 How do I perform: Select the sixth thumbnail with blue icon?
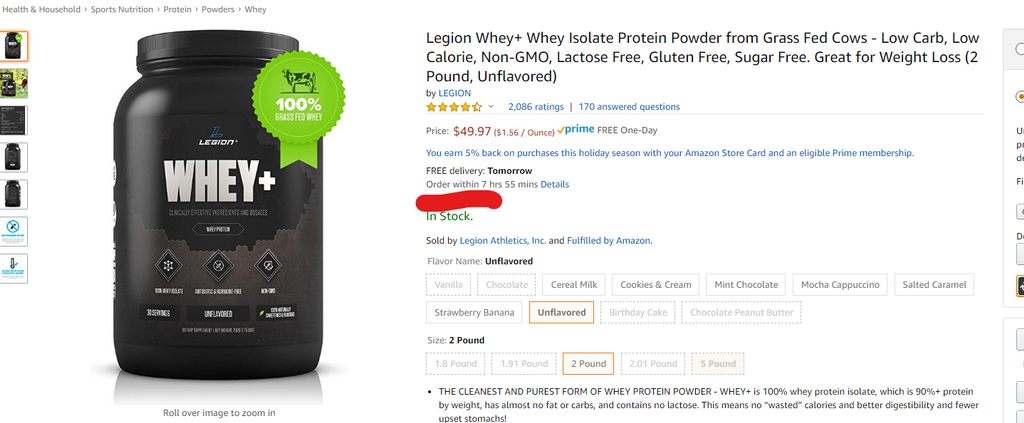point(14,231)
